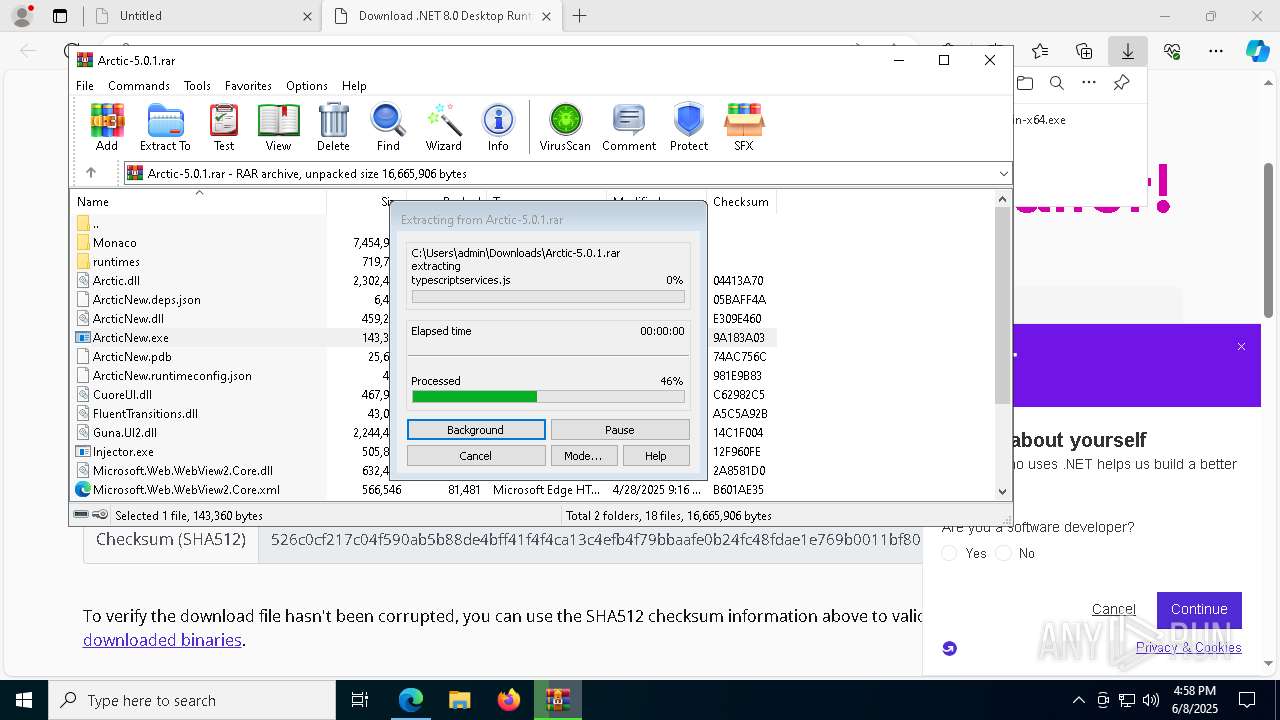Open the Favorites menu

point(248,86)
